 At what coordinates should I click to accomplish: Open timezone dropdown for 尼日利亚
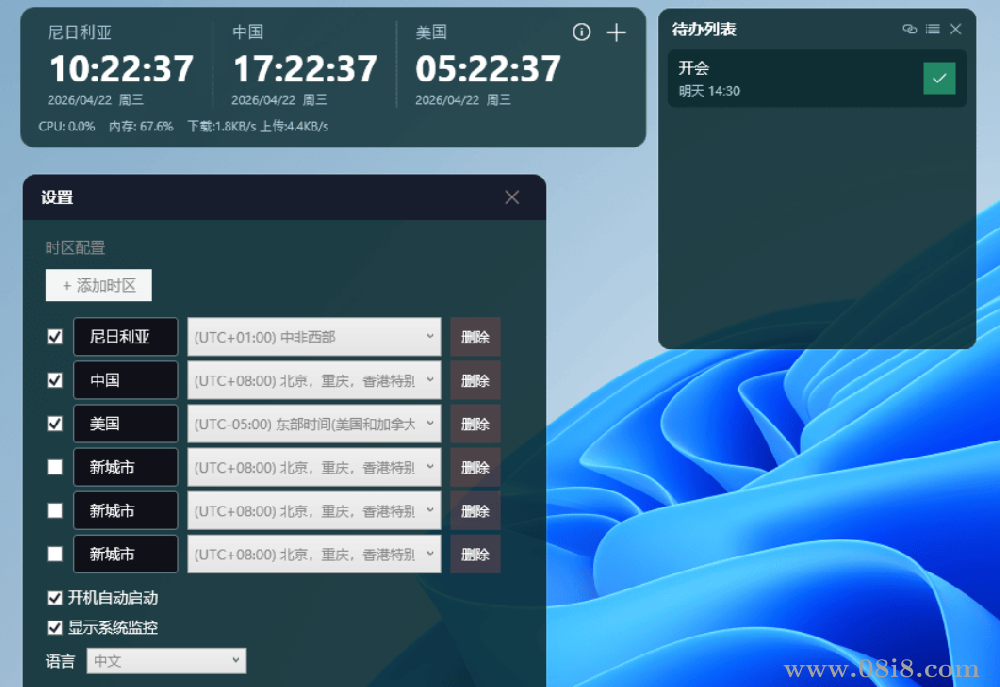coord(314,337)
